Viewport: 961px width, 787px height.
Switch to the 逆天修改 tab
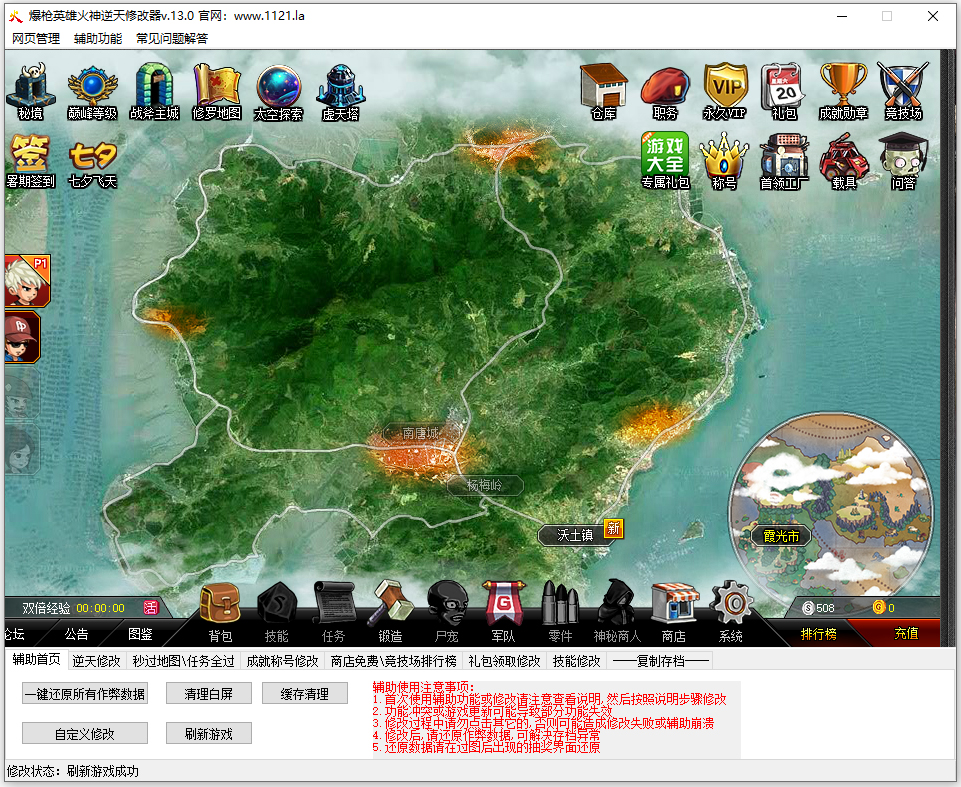(96, 661)
